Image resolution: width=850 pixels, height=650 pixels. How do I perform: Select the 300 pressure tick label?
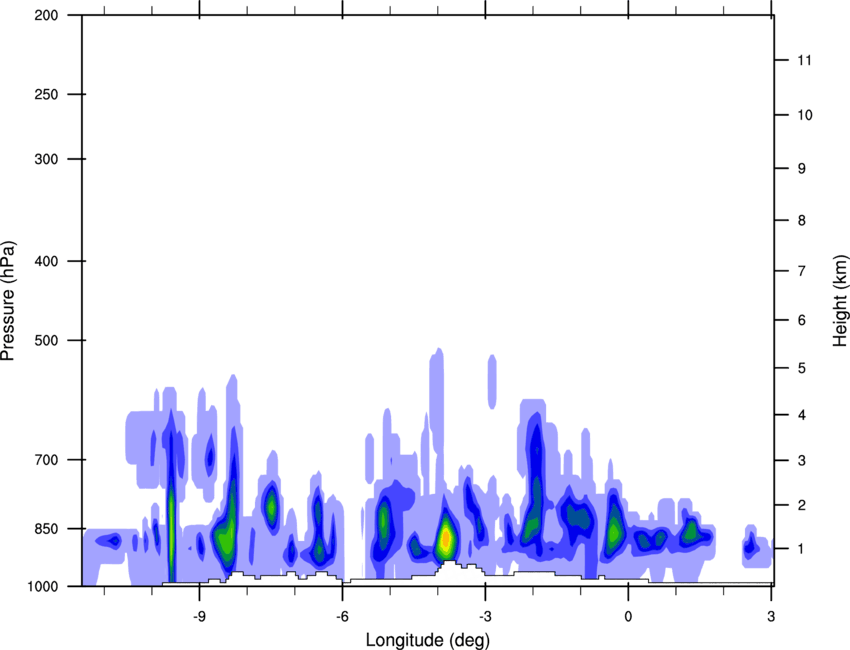pos(46,159)
